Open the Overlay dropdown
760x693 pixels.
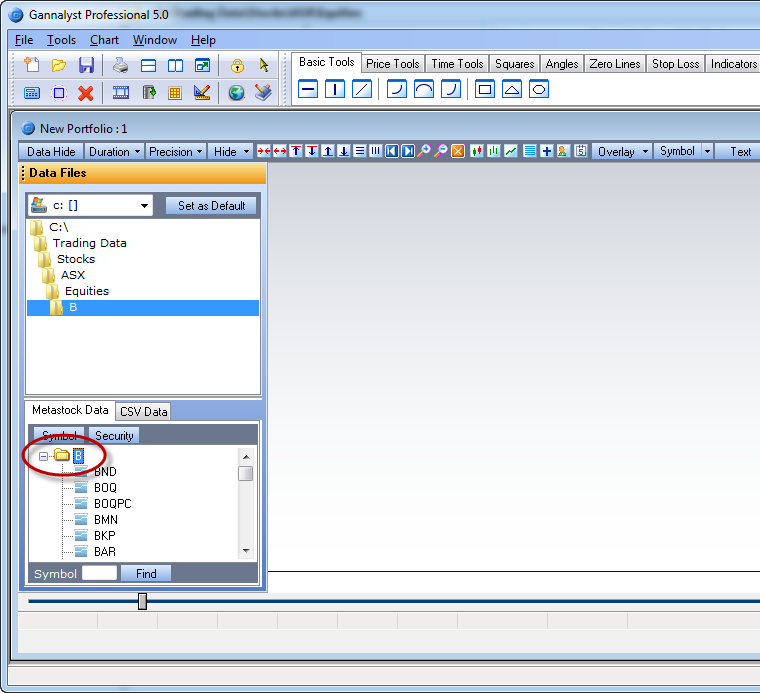click(x=622, y=152)
